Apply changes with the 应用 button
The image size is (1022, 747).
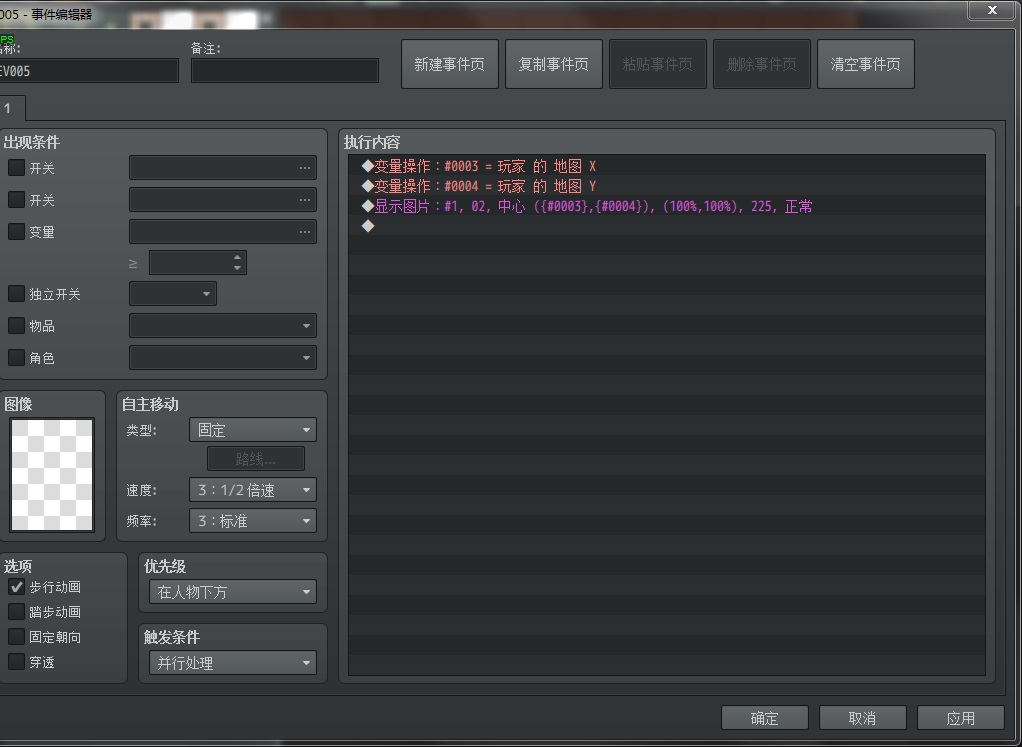(960, 718)
